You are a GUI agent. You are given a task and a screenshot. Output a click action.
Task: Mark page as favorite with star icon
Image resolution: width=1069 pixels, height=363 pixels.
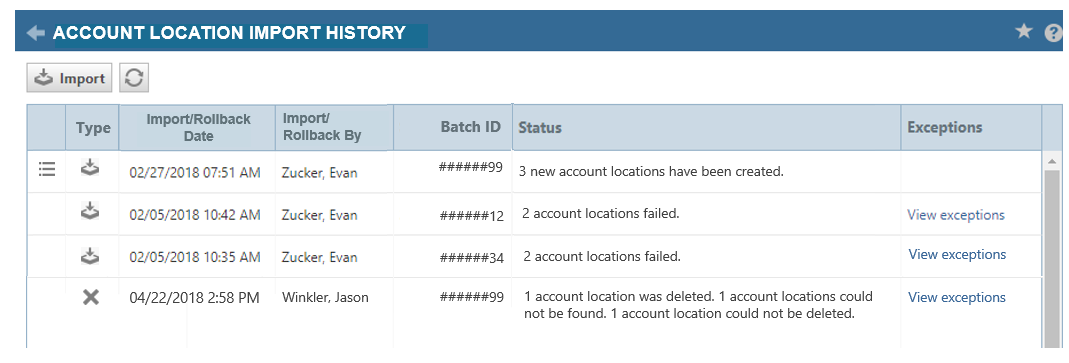(x=1023, y=31)
